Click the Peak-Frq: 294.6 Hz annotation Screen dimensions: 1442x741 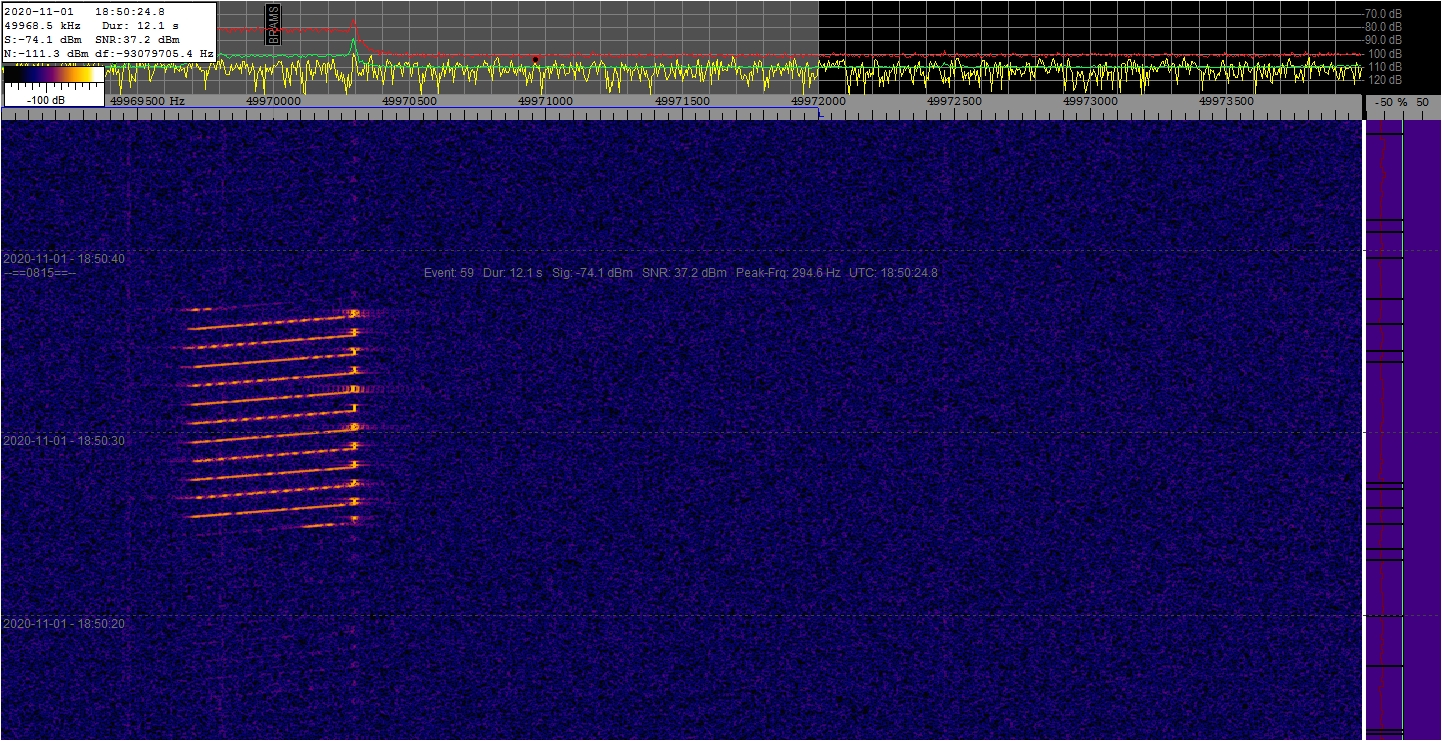pos(788,272)
